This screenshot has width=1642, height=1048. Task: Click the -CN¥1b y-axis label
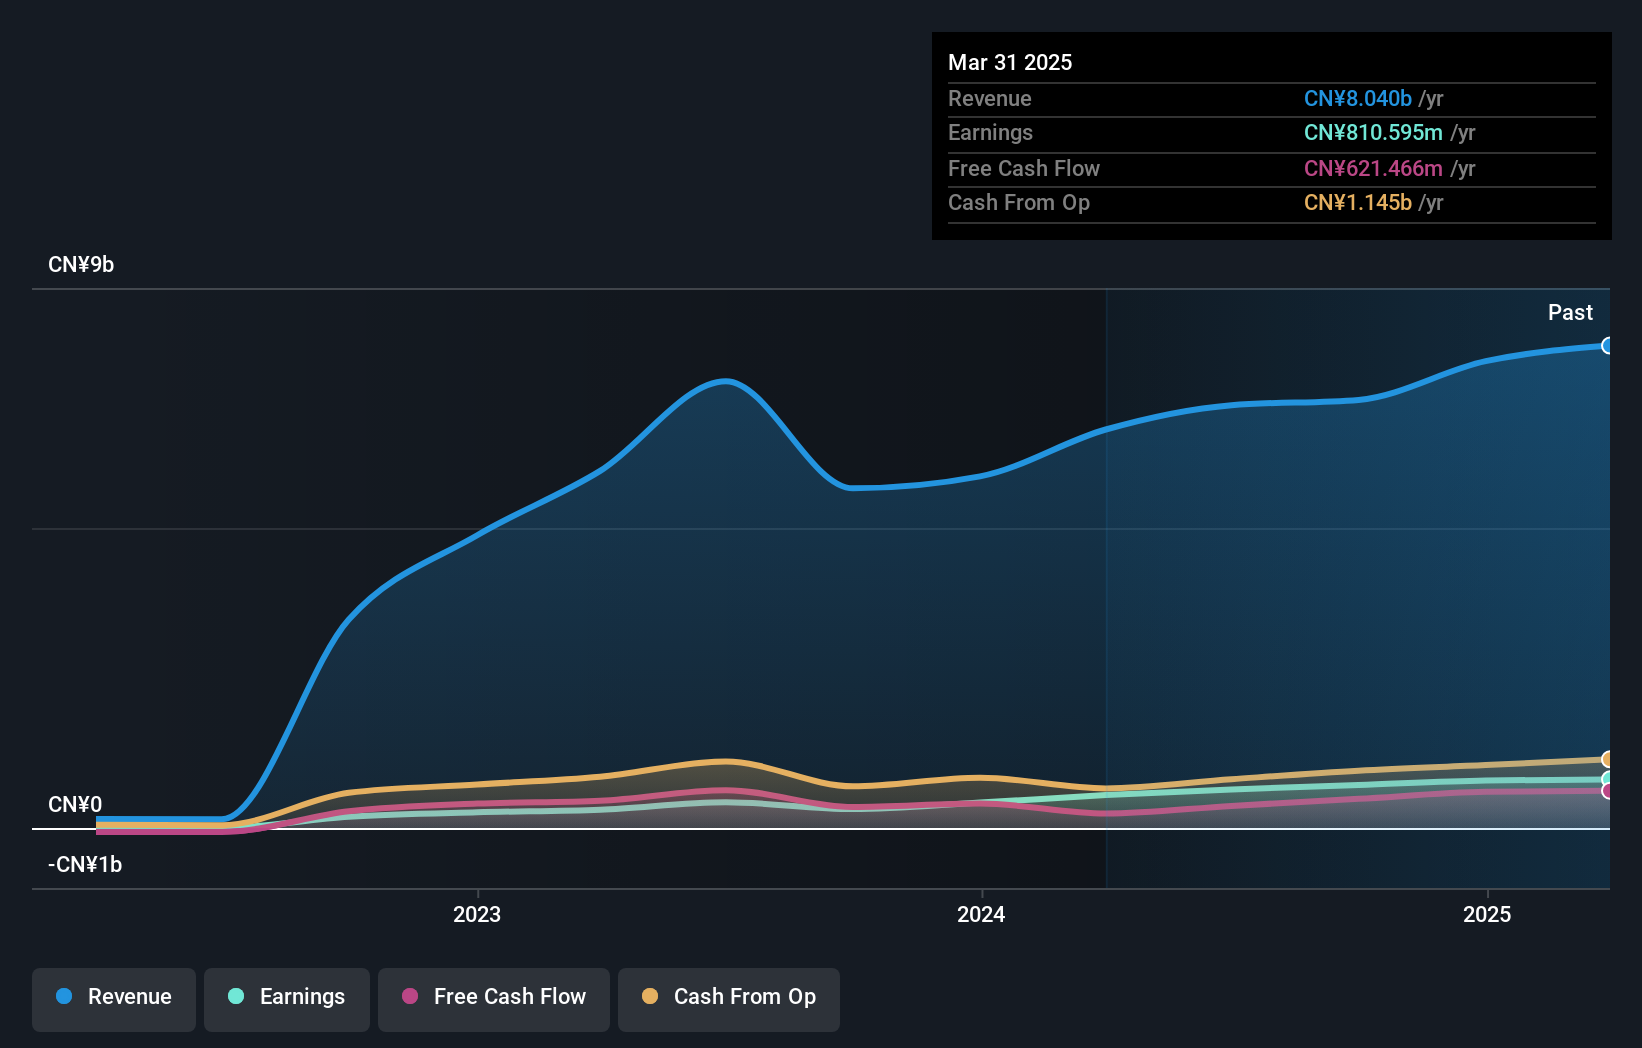pos(85,864)
